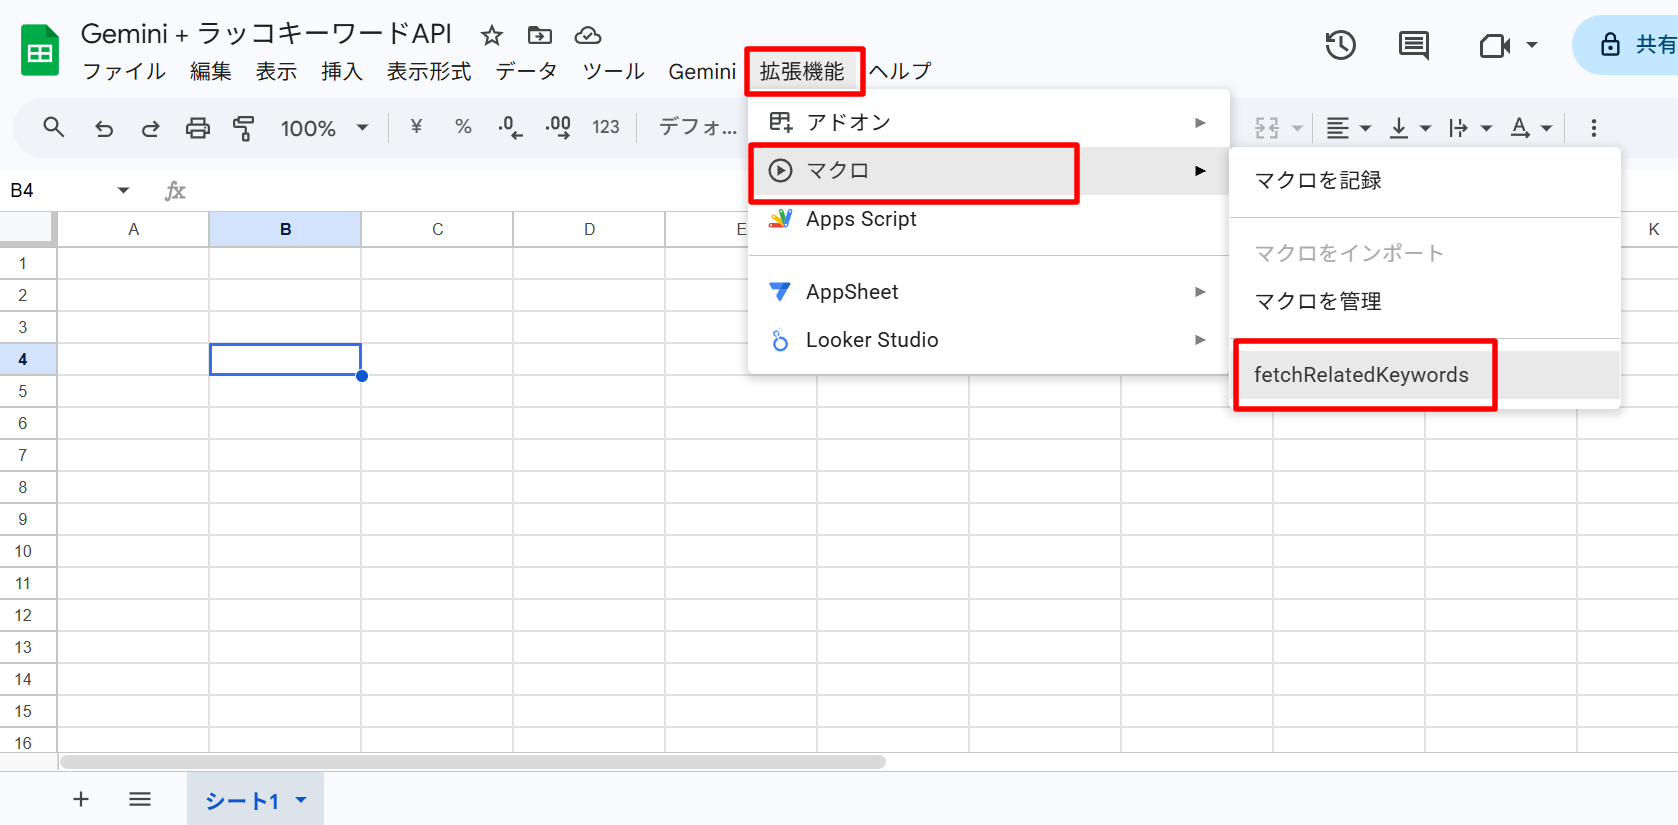Apply yen currency format
The width and height of the screenshot is (1678, 825).
tap(417, 127)
